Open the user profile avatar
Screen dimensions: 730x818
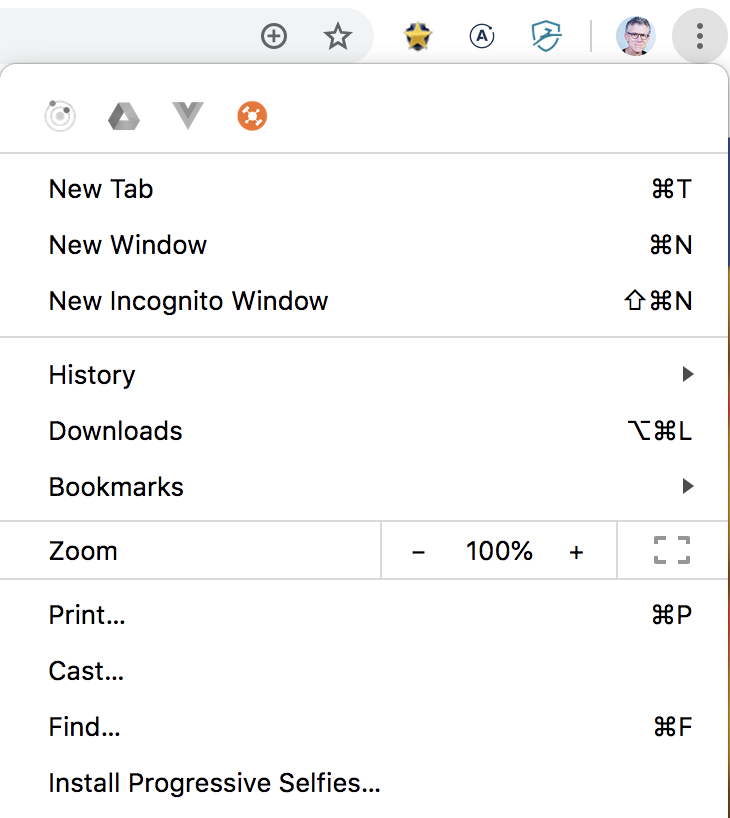(x=635, y=37)
